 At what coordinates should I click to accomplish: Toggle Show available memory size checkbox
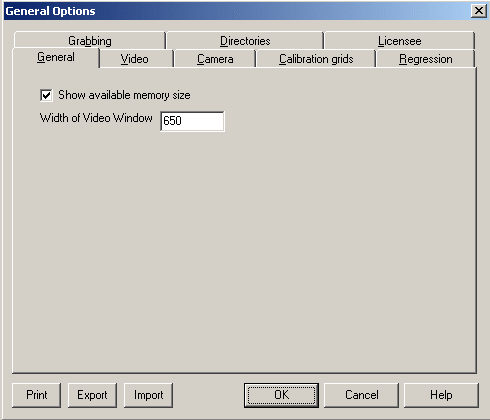pos(46,95)
